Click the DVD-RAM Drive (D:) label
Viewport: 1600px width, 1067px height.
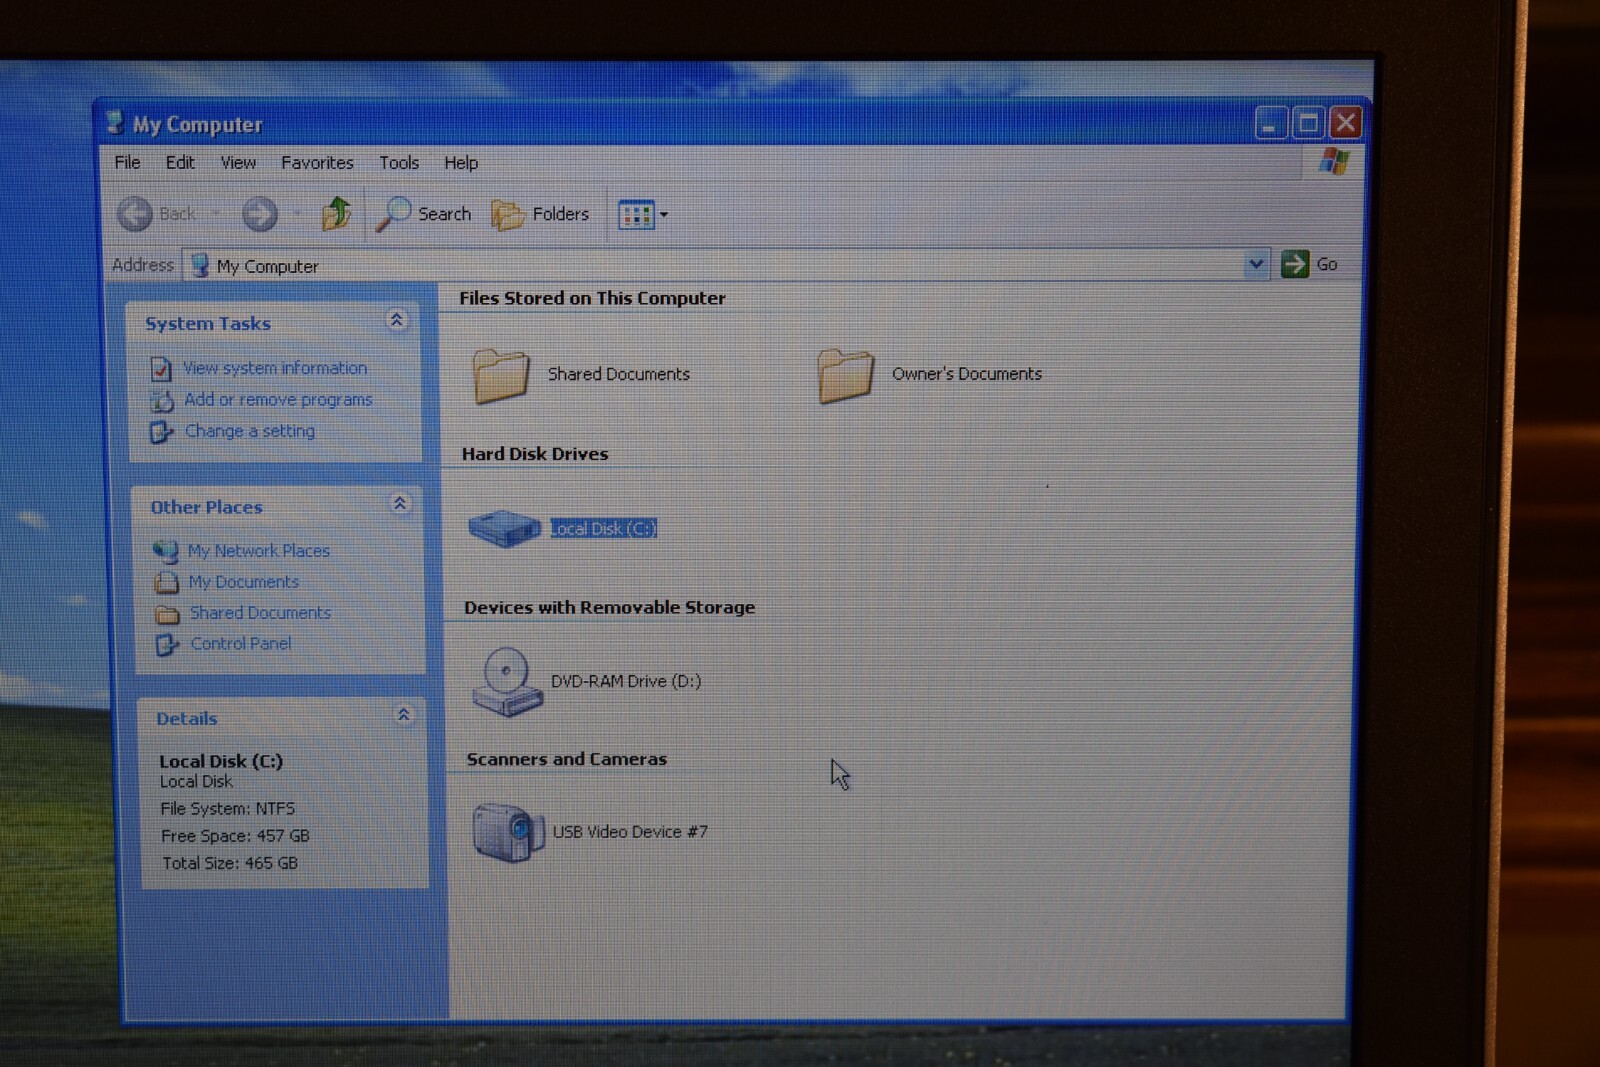(626, 681)
